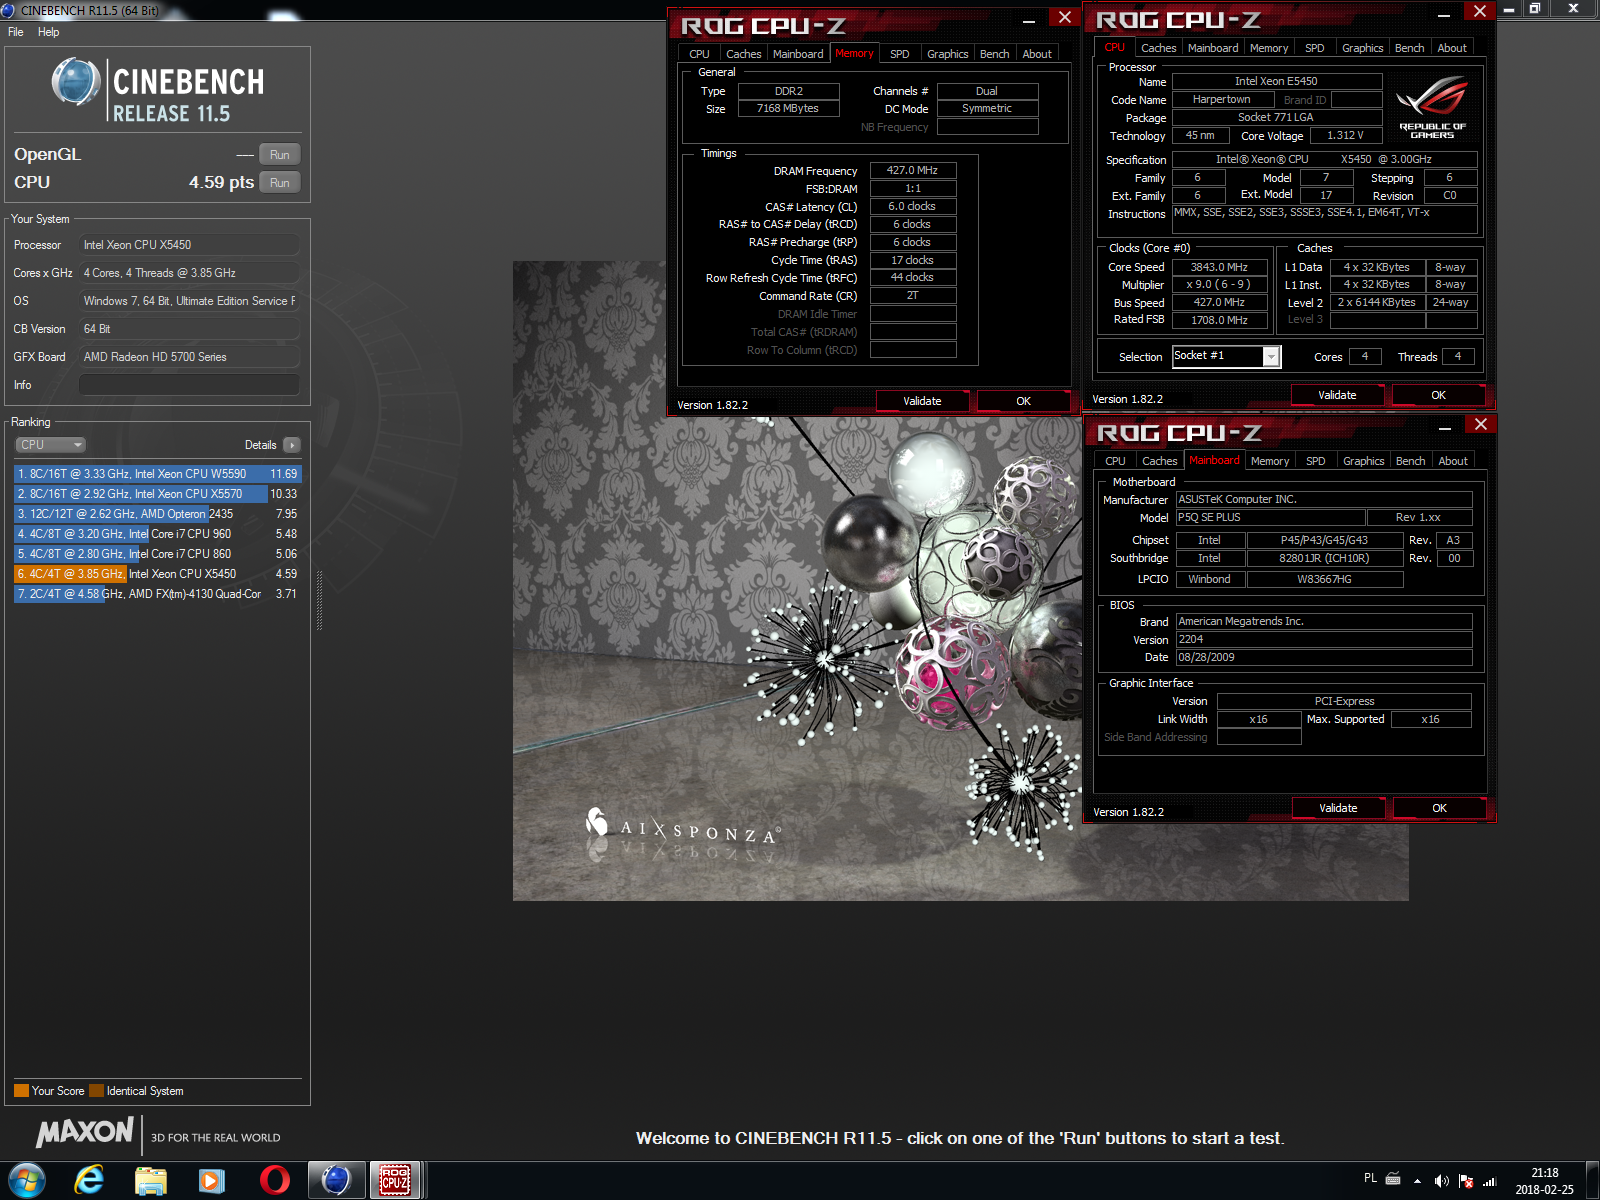Click Cinebench logo sphere
Screen dimensions: 1600x1200
pos(75,82)
